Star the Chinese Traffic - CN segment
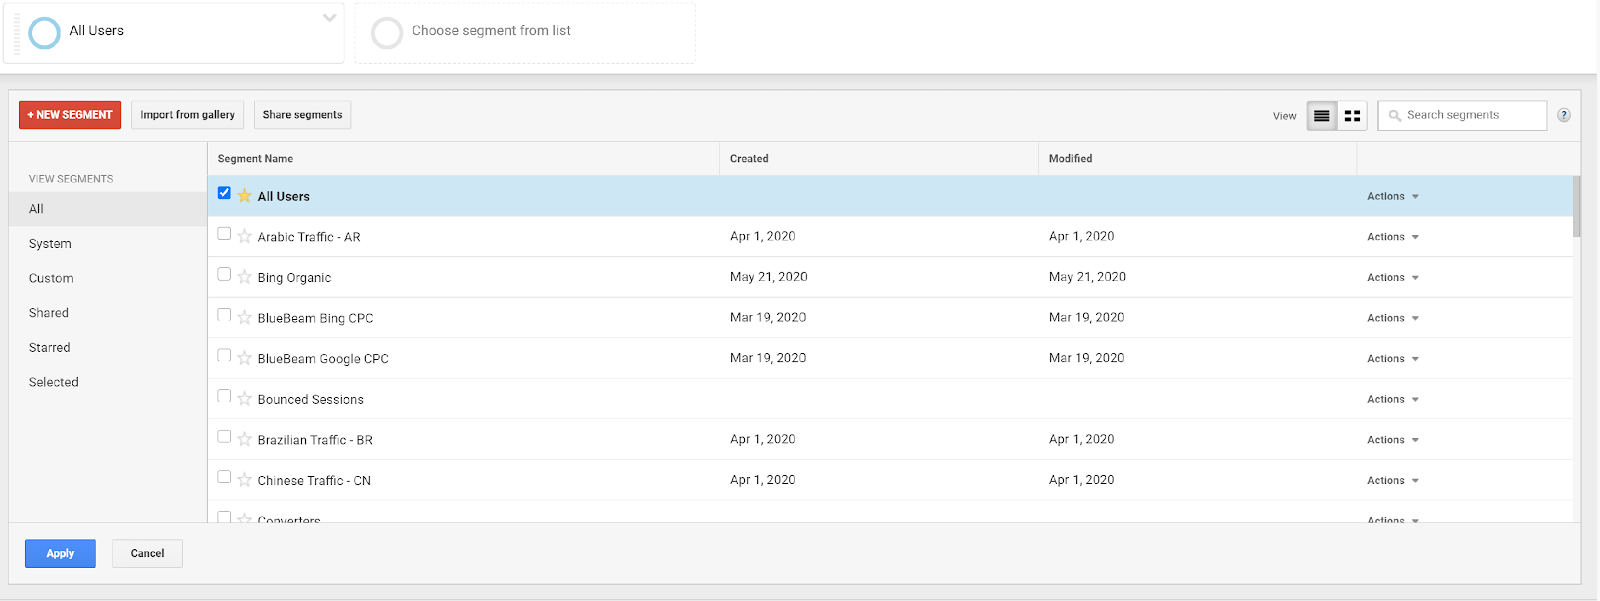 [x=244, y=480]
